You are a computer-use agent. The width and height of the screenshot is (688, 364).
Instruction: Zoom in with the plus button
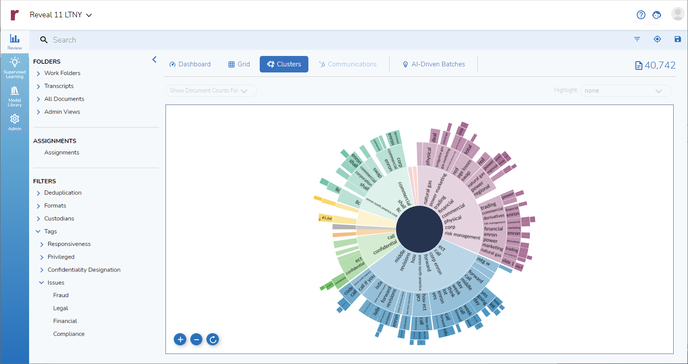click(180, 339)
